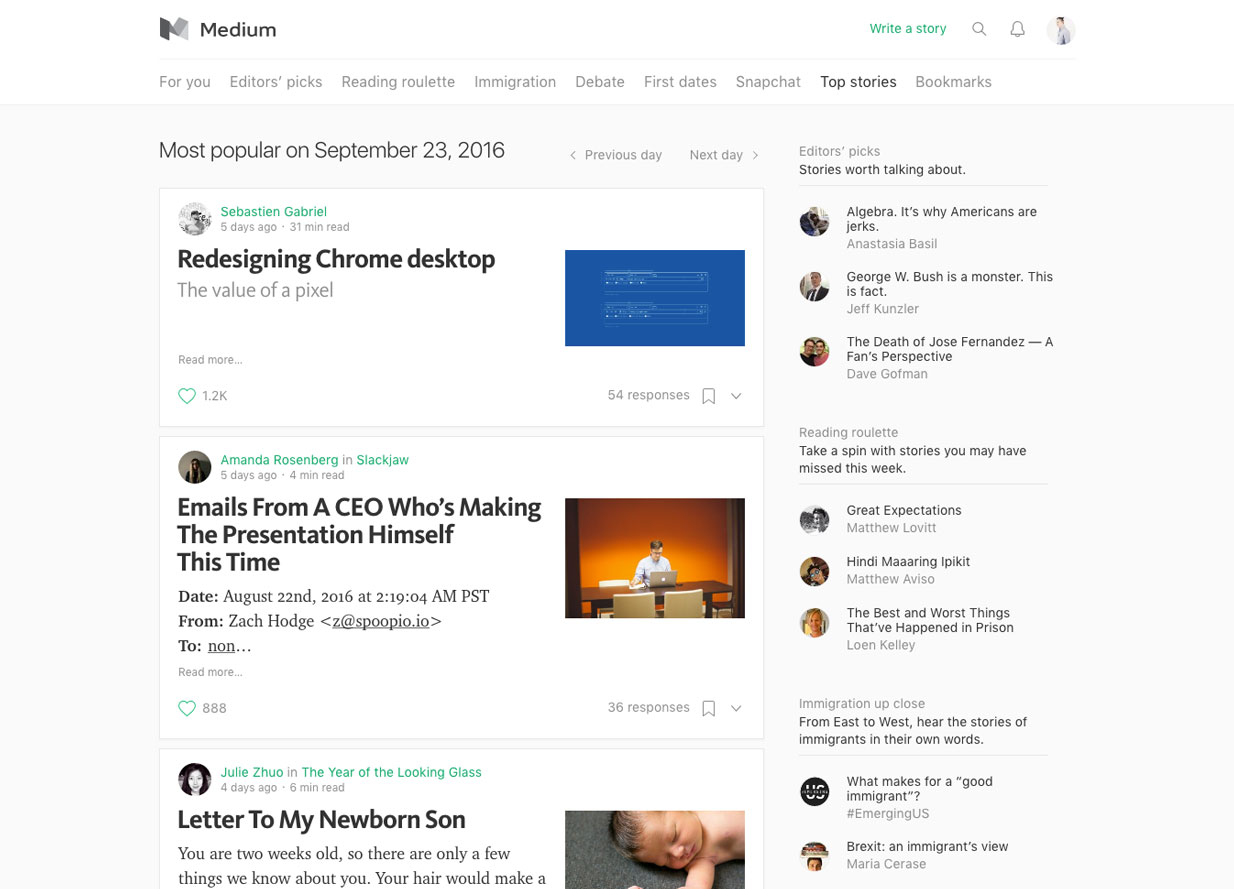Open The Year of the Looking Glass publication
The image size is (1234, 889).
pyautogui.click(x=392, y=772)
